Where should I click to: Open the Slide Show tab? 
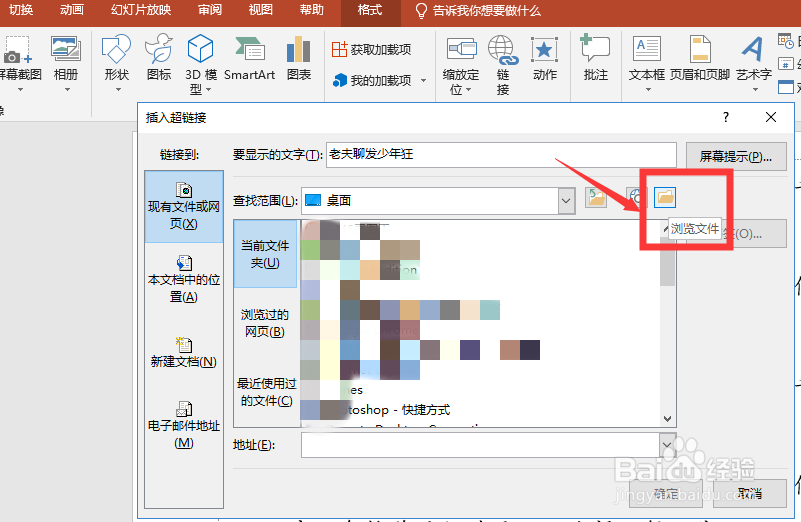coord(141,10)
